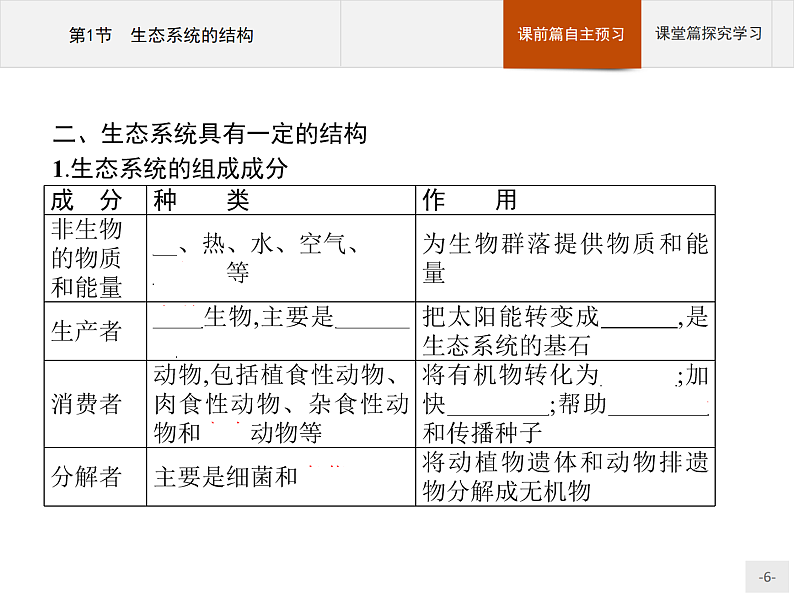
Task: Select the heading 二、生态系统具有一定的结构
Action: [x=210, y=133]
